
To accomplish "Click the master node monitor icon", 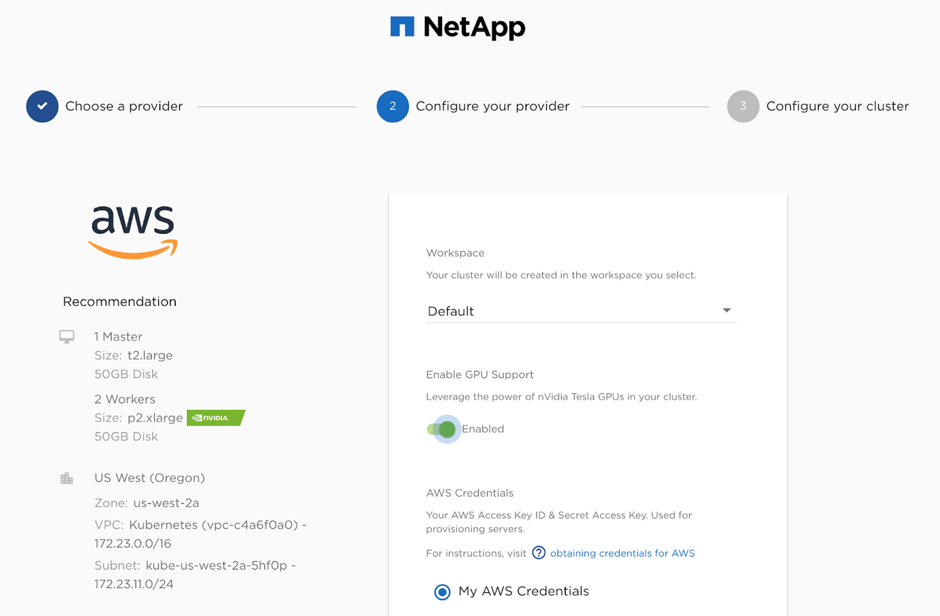I will 67,337.
